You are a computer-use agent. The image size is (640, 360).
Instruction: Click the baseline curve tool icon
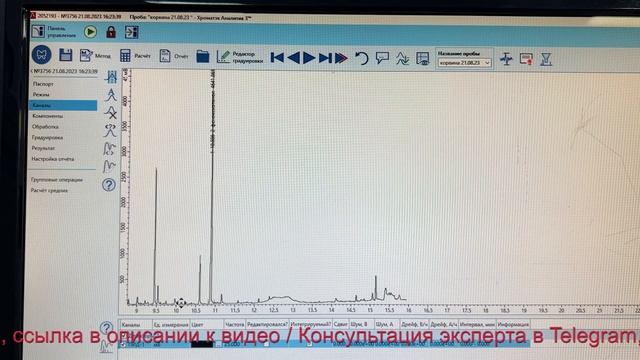coord(109,166)
